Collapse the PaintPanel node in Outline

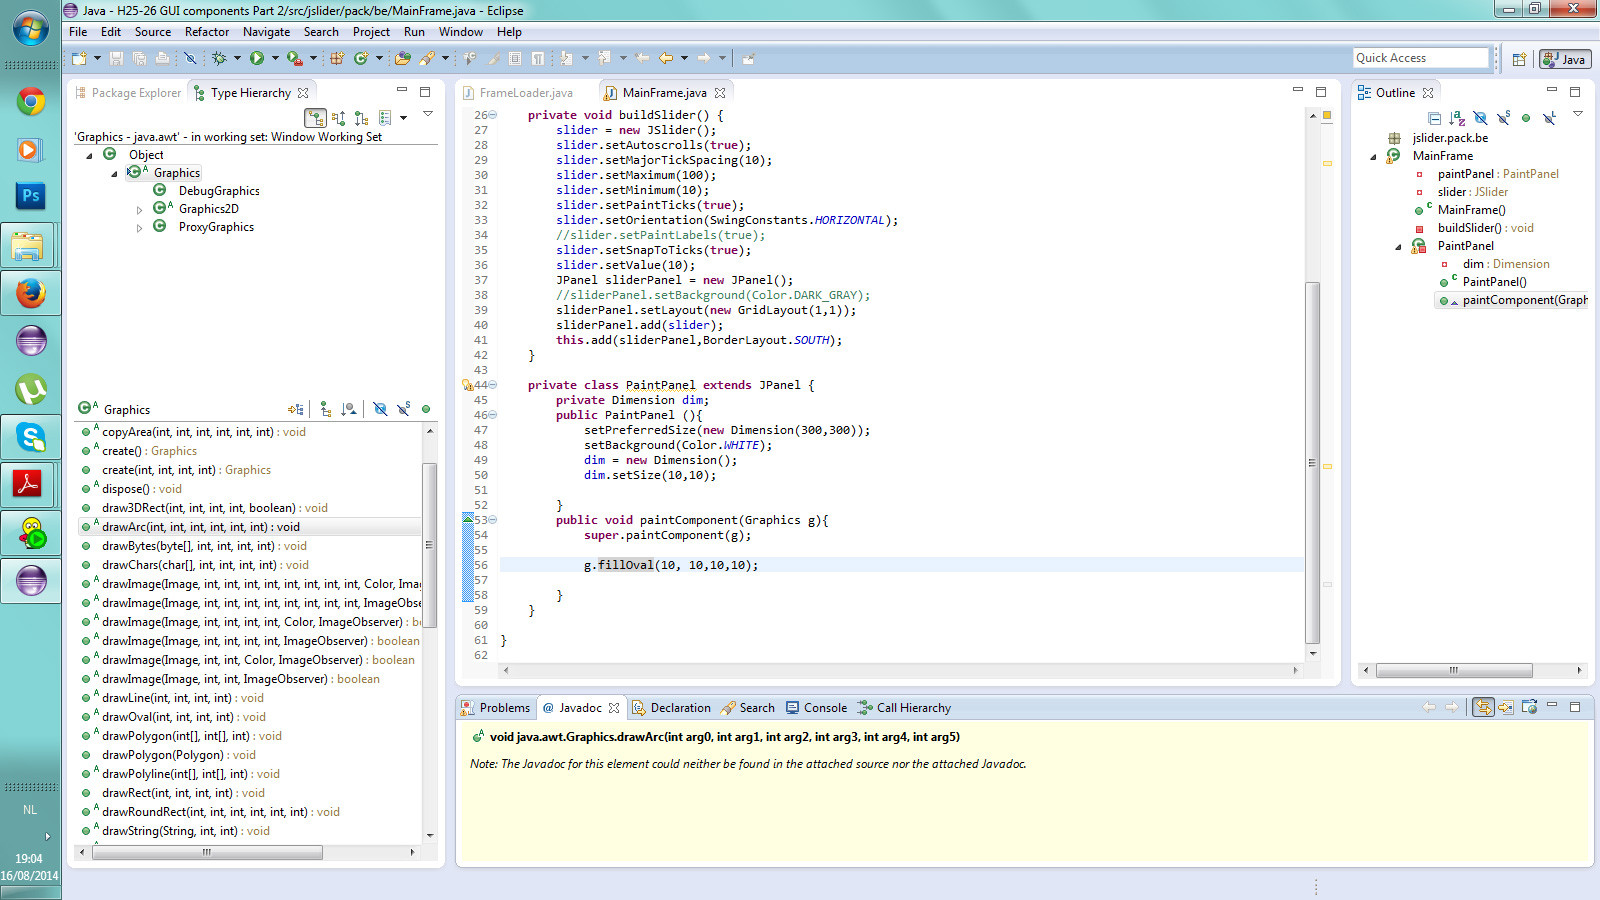coord(1398,247)
